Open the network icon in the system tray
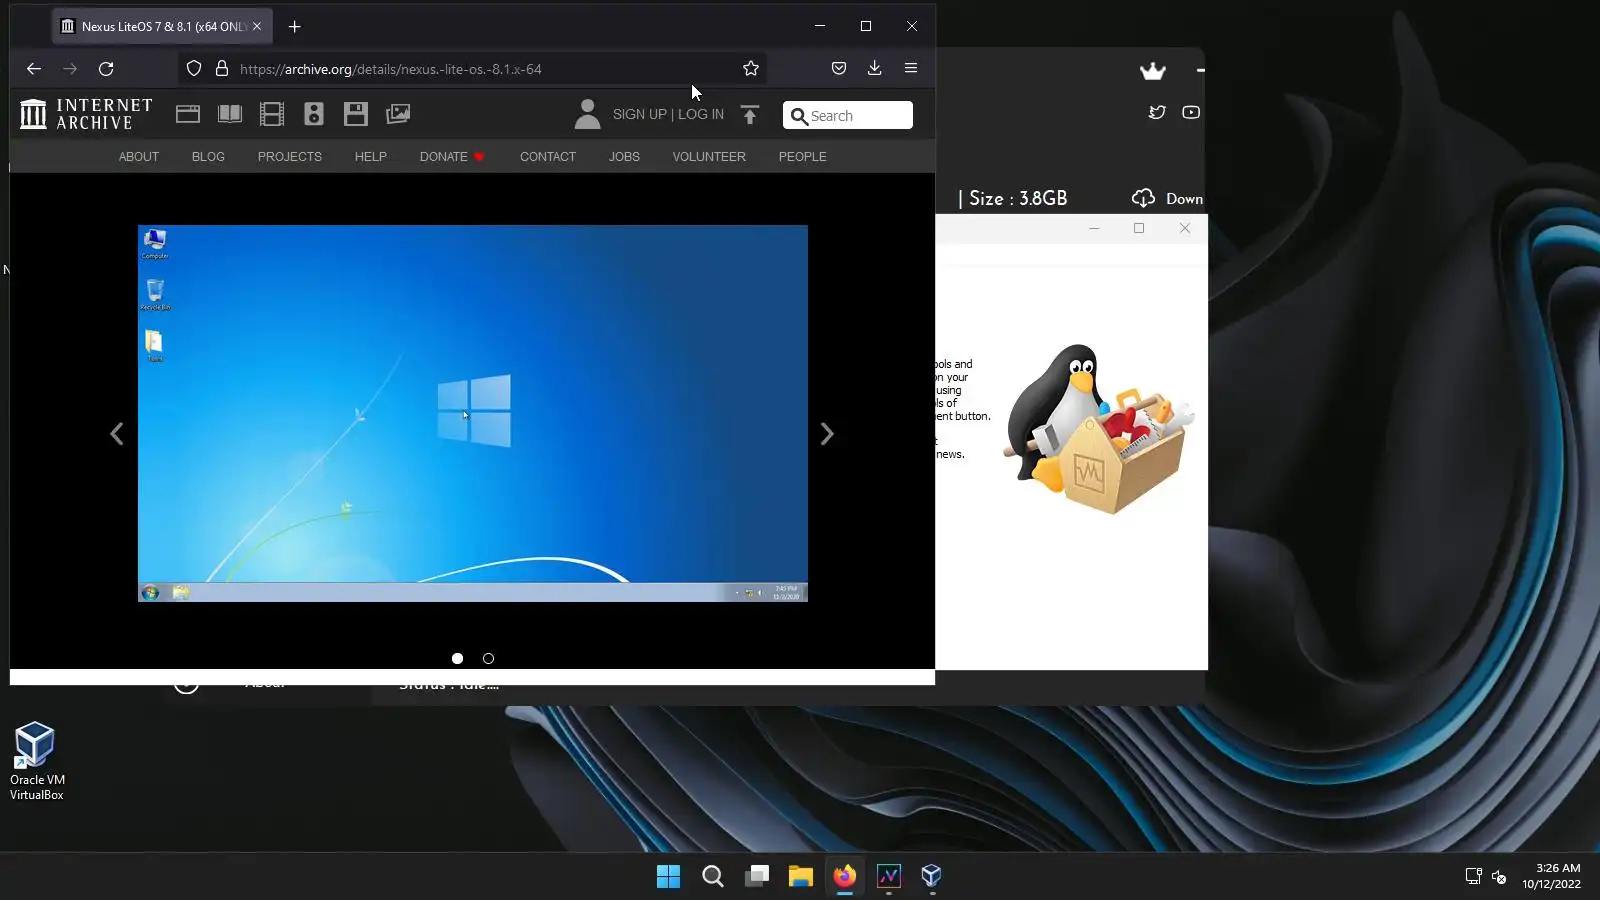Image resolution: width=1600 pixels, height=900 pixels. pos(1473,877)
